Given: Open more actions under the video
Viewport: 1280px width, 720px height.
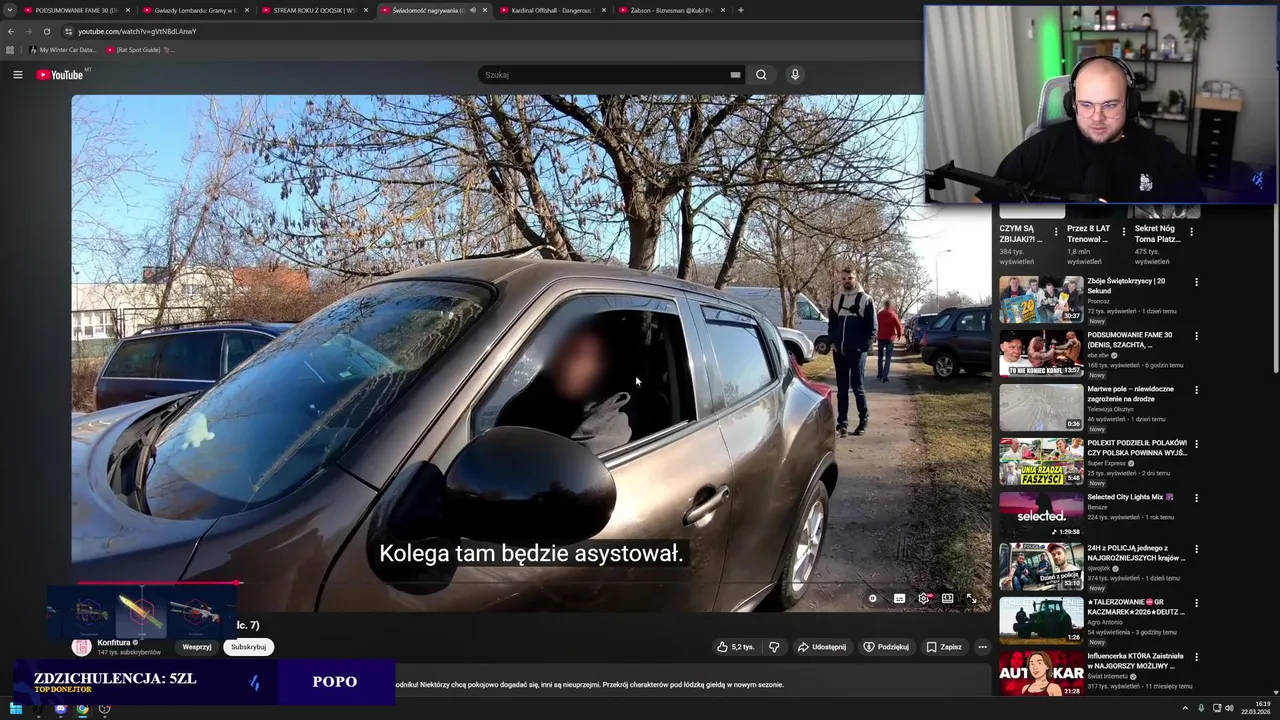Looking at the screenshot, I should coord(982,647).
